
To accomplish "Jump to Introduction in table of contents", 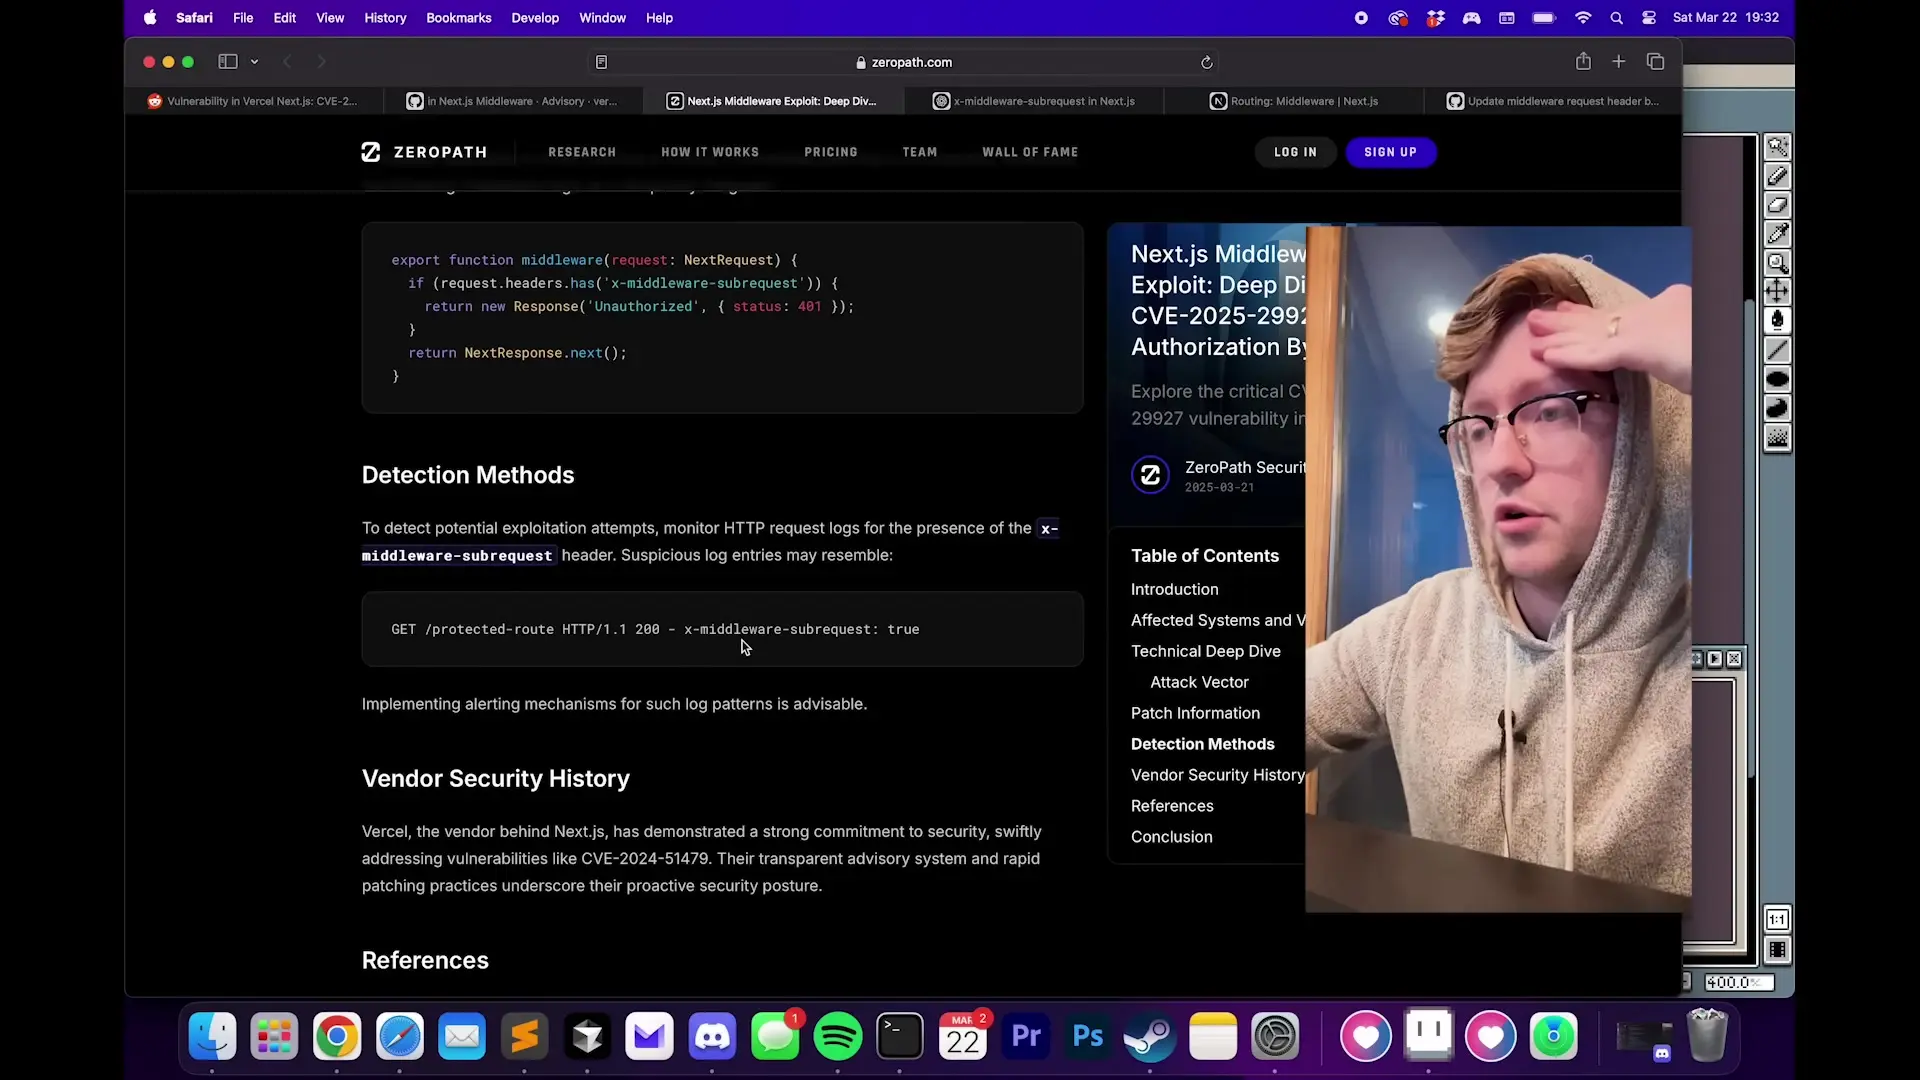I will click(x=1174, y=590).
